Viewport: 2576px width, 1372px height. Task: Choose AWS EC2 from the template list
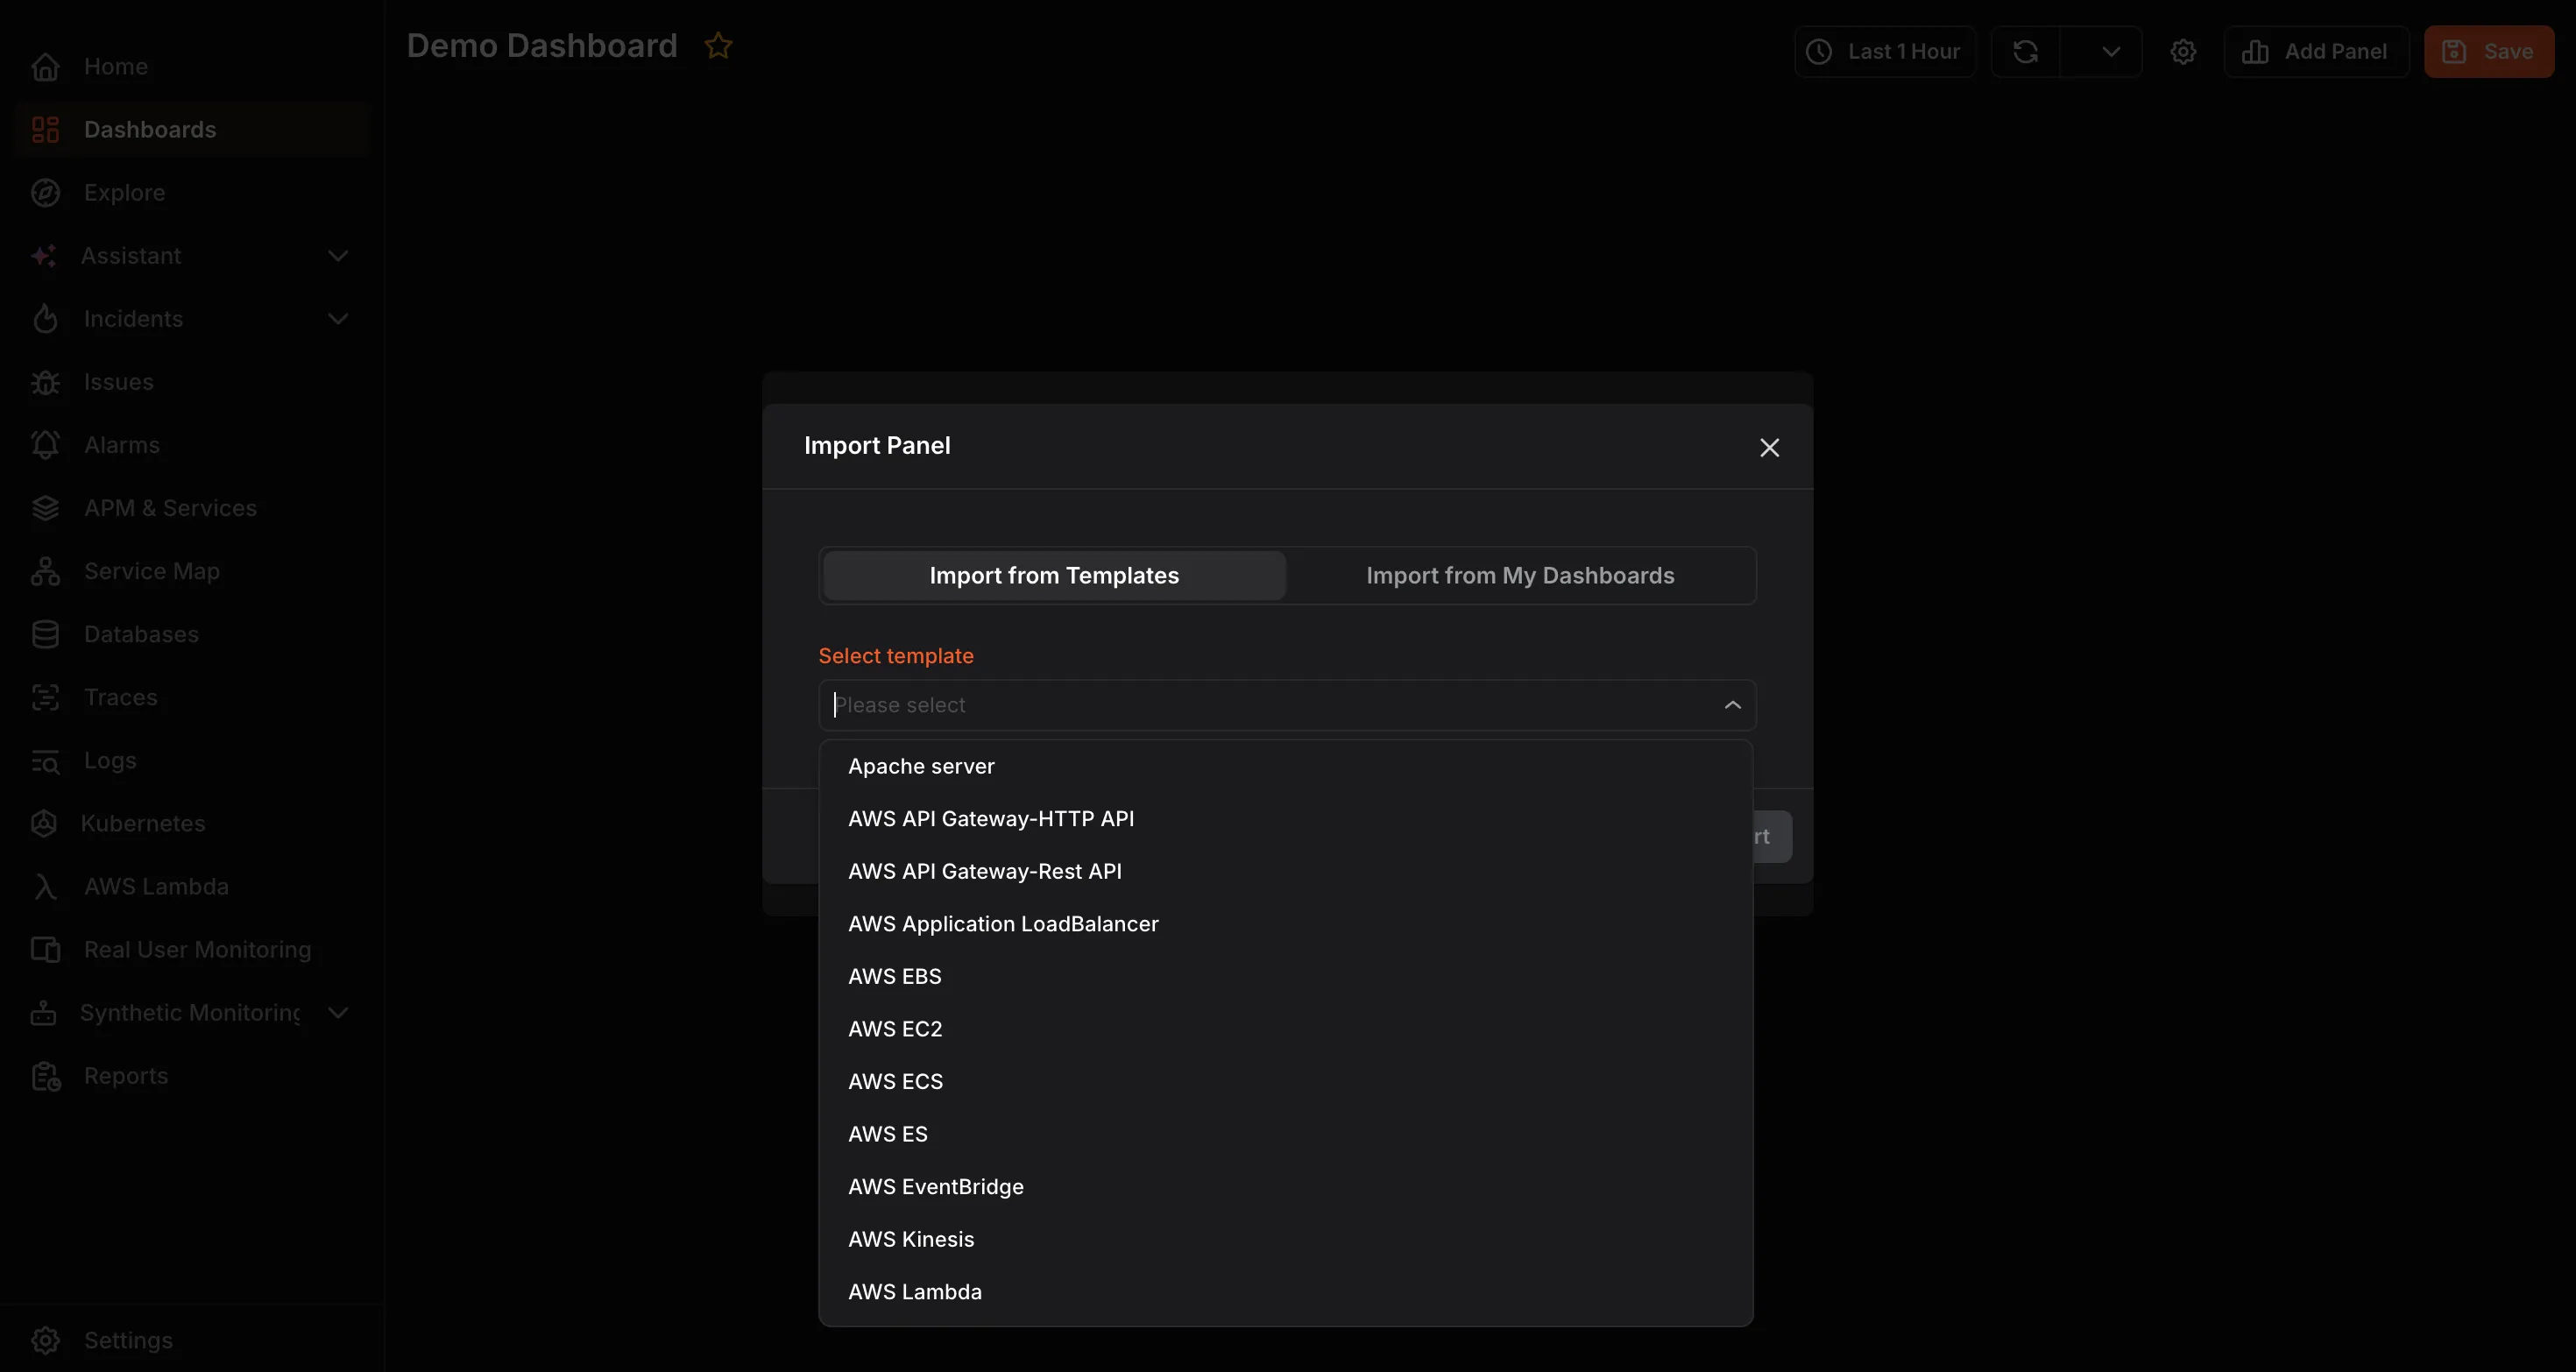click(x=1285, y=1029)
